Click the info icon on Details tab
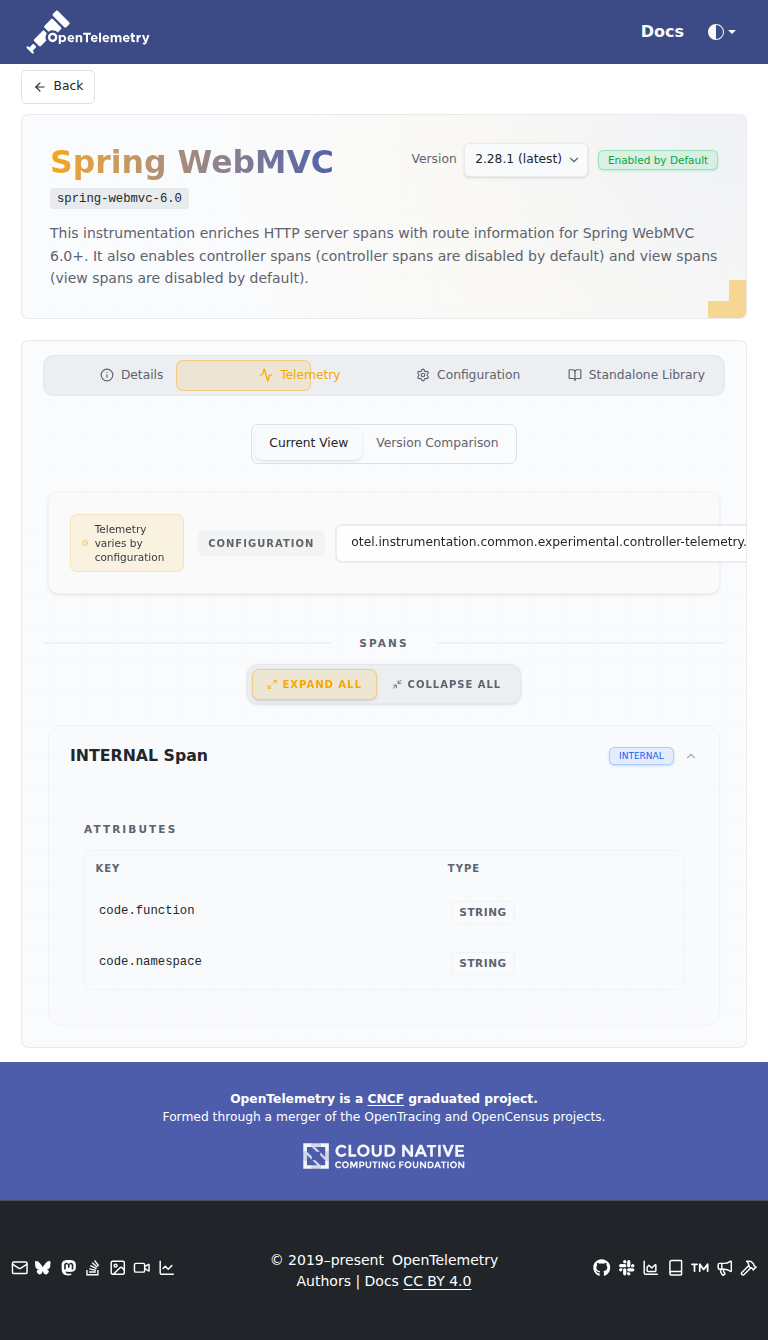Screen dimensions: 768x1340 [107, 375]
